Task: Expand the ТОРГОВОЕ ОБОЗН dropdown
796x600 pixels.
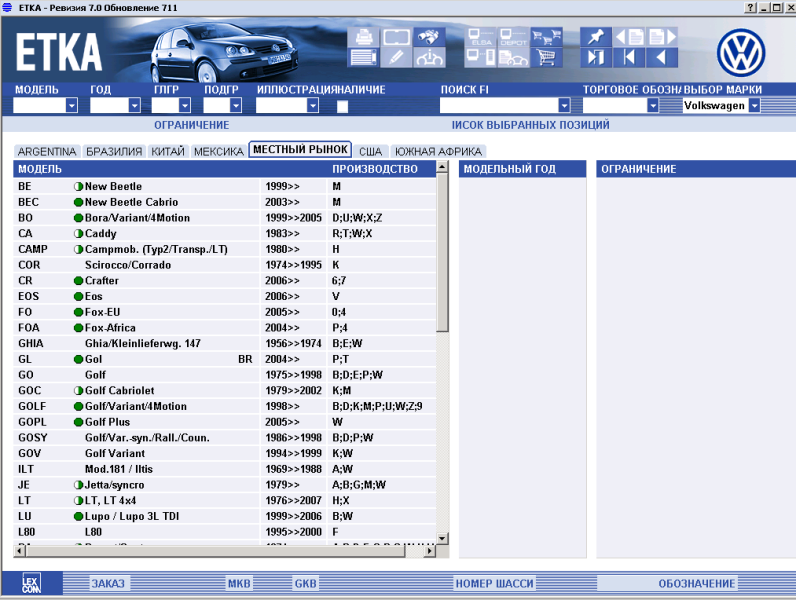Action: 653,106
